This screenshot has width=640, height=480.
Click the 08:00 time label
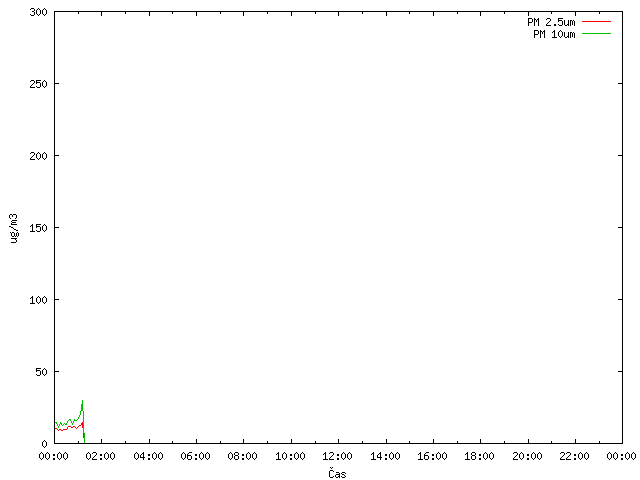click(243, 456)
